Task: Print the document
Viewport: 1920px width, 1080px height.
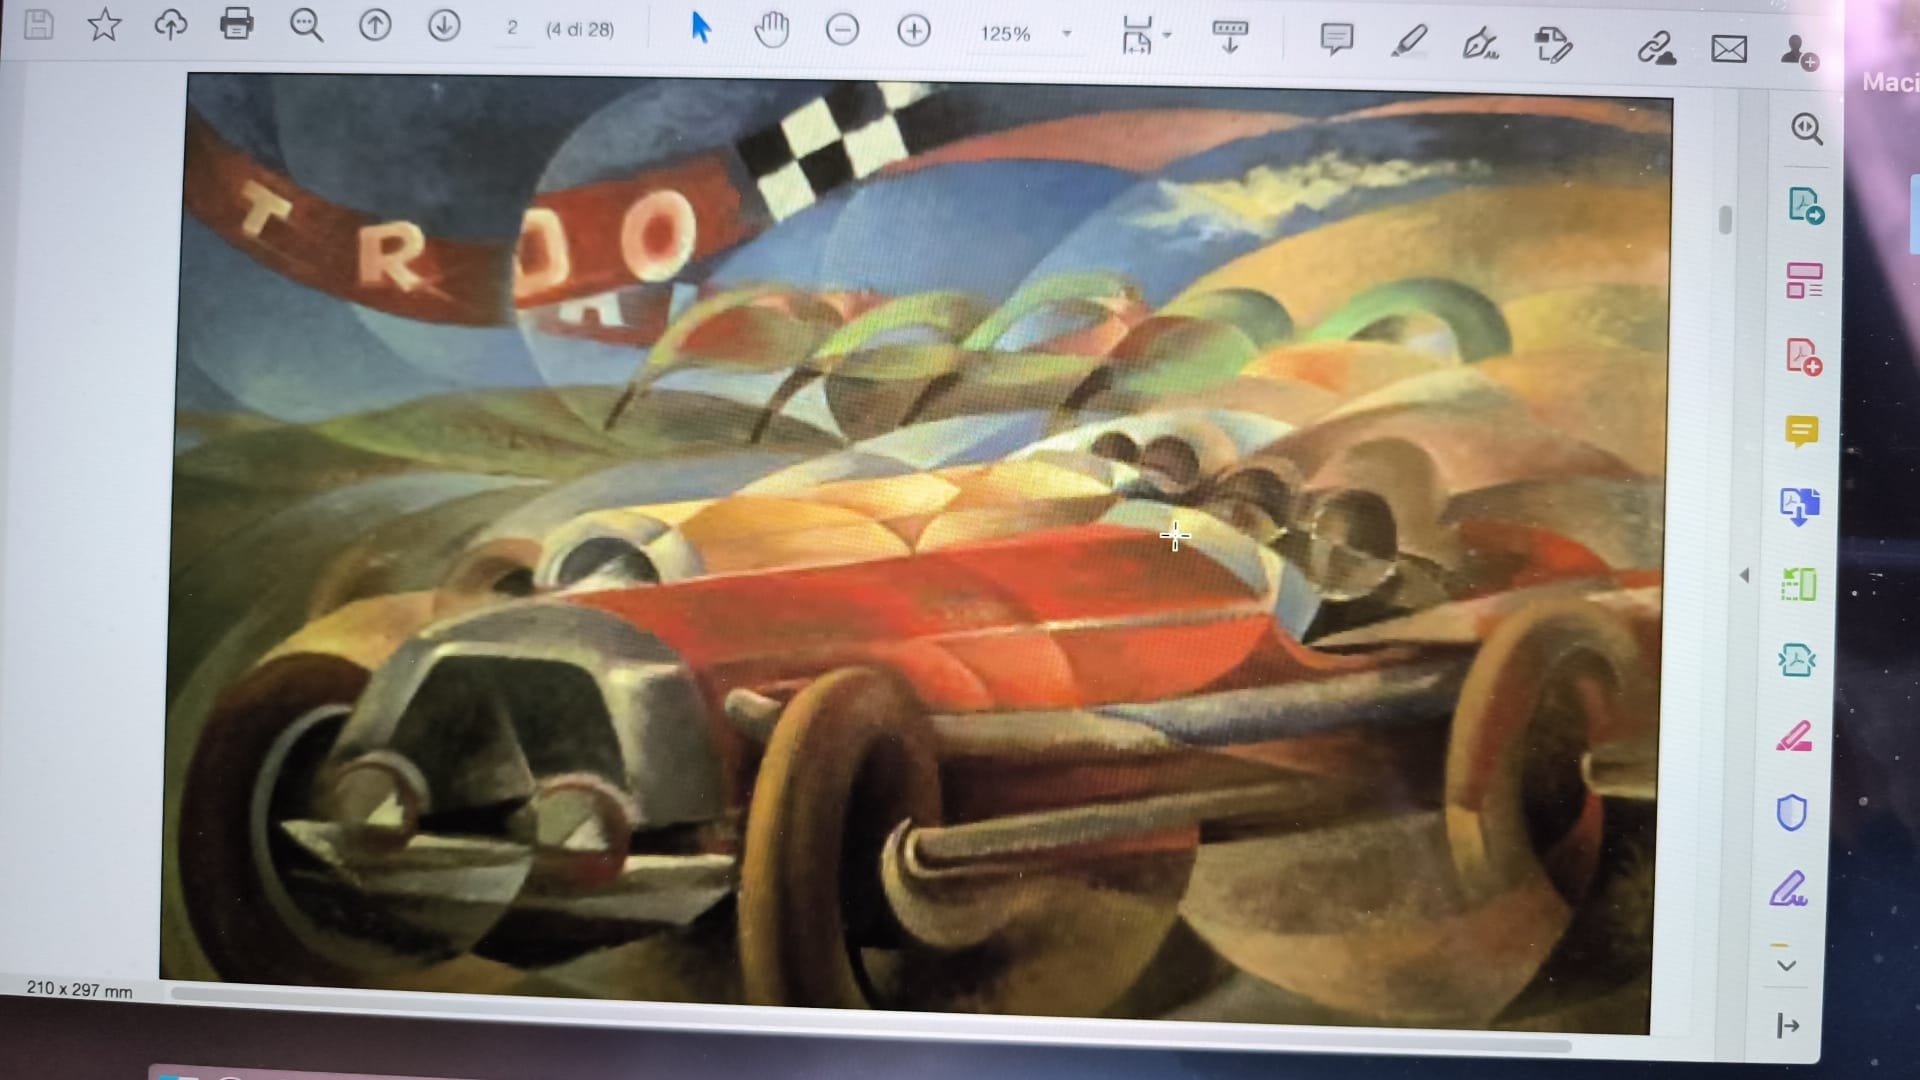Action: point(237,23)
